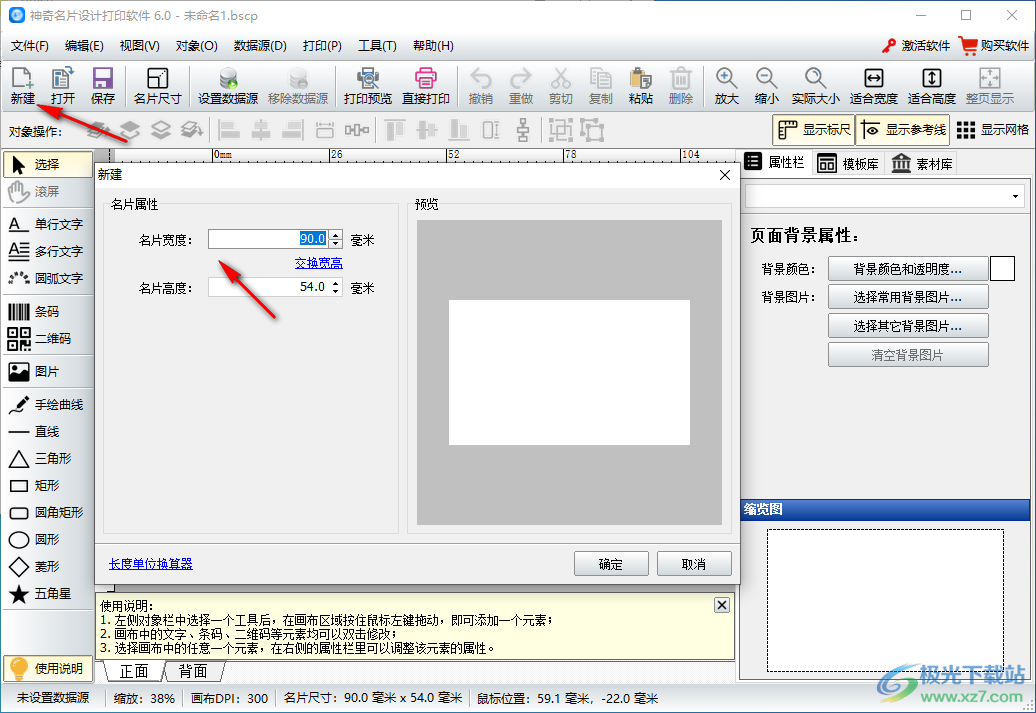This screenshot has height=713, width=1036.
Task: Click 背景颜色和透明度 button
Action: pos(908,269)
